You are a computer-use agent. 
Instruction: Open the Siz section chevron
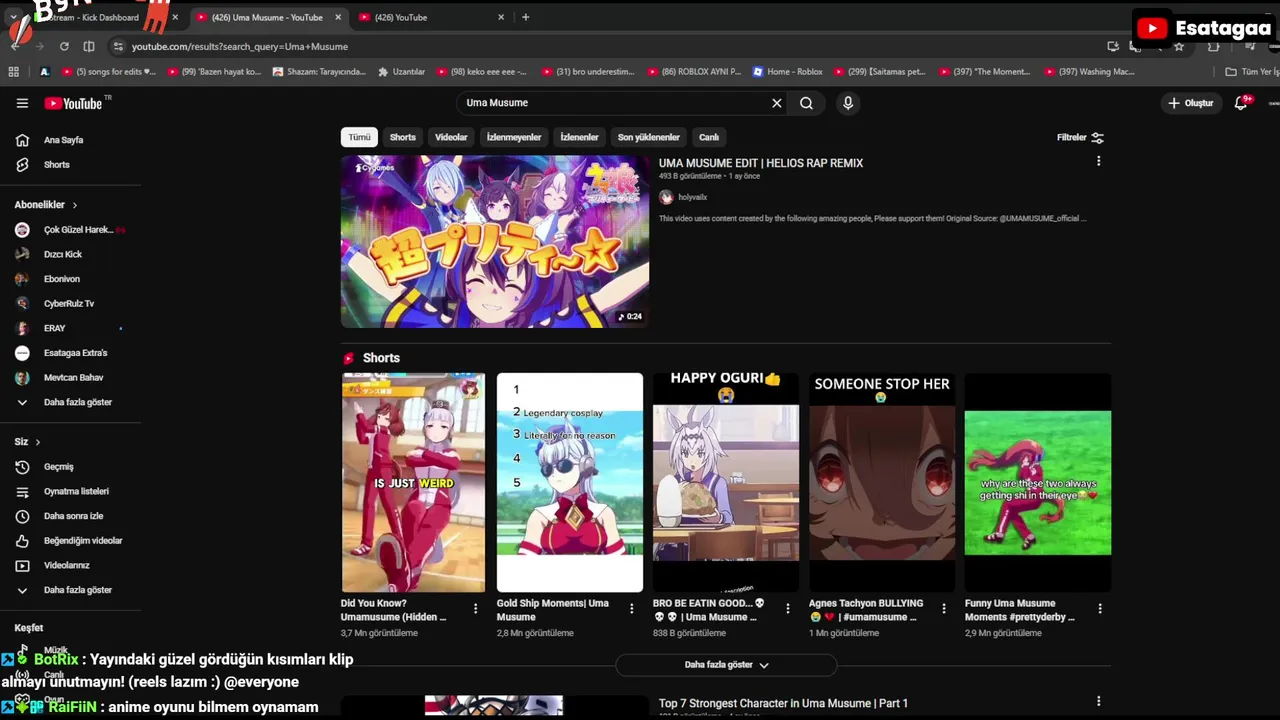(x=38, y=442)
